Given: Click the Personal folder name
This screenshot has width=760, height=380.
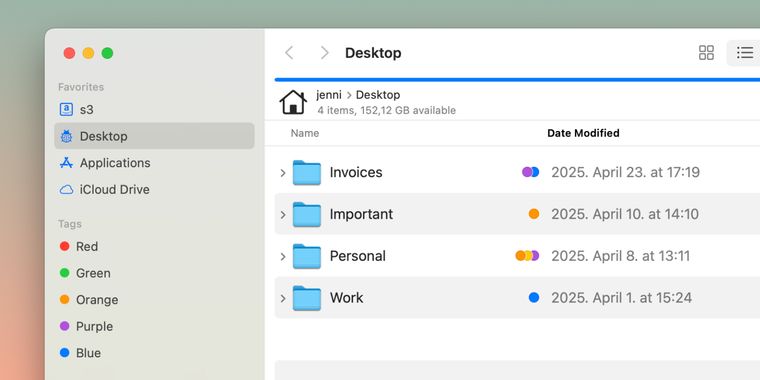Looking at the screenshot, I should point(358,255).
